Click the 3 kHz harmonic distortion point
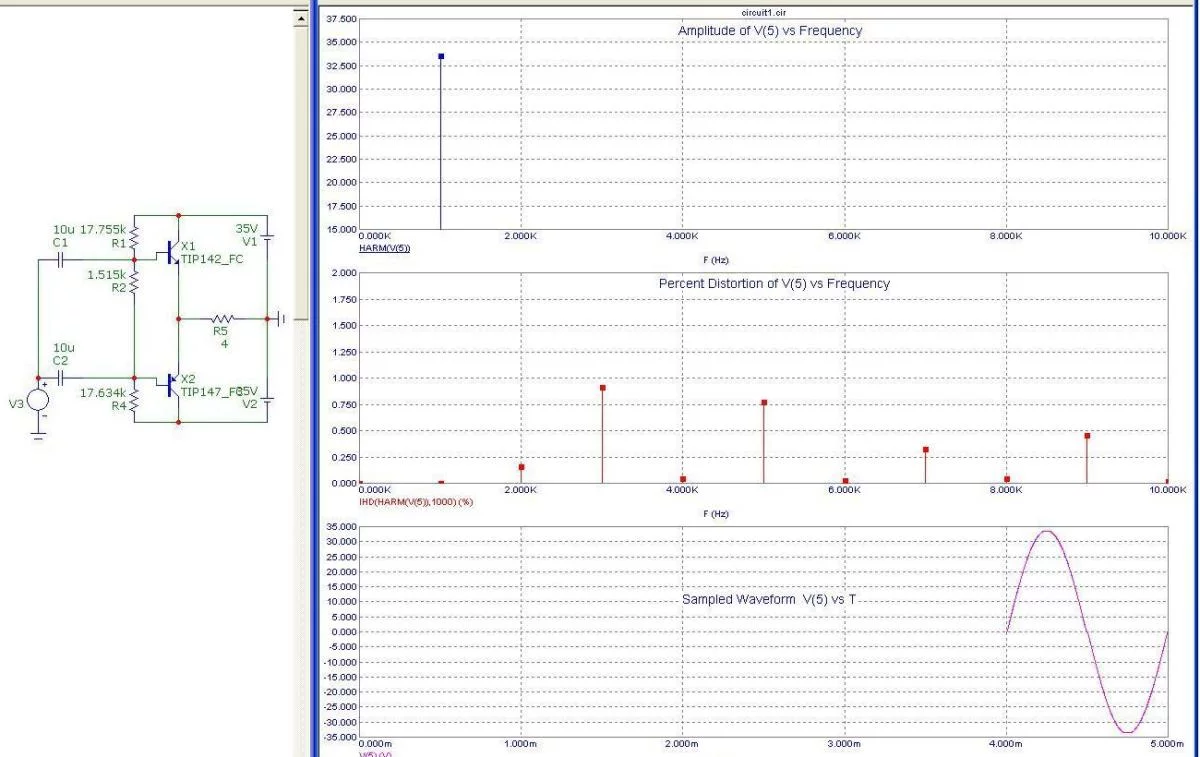Viewport: 1200px width, 757px height. (603, 387)
